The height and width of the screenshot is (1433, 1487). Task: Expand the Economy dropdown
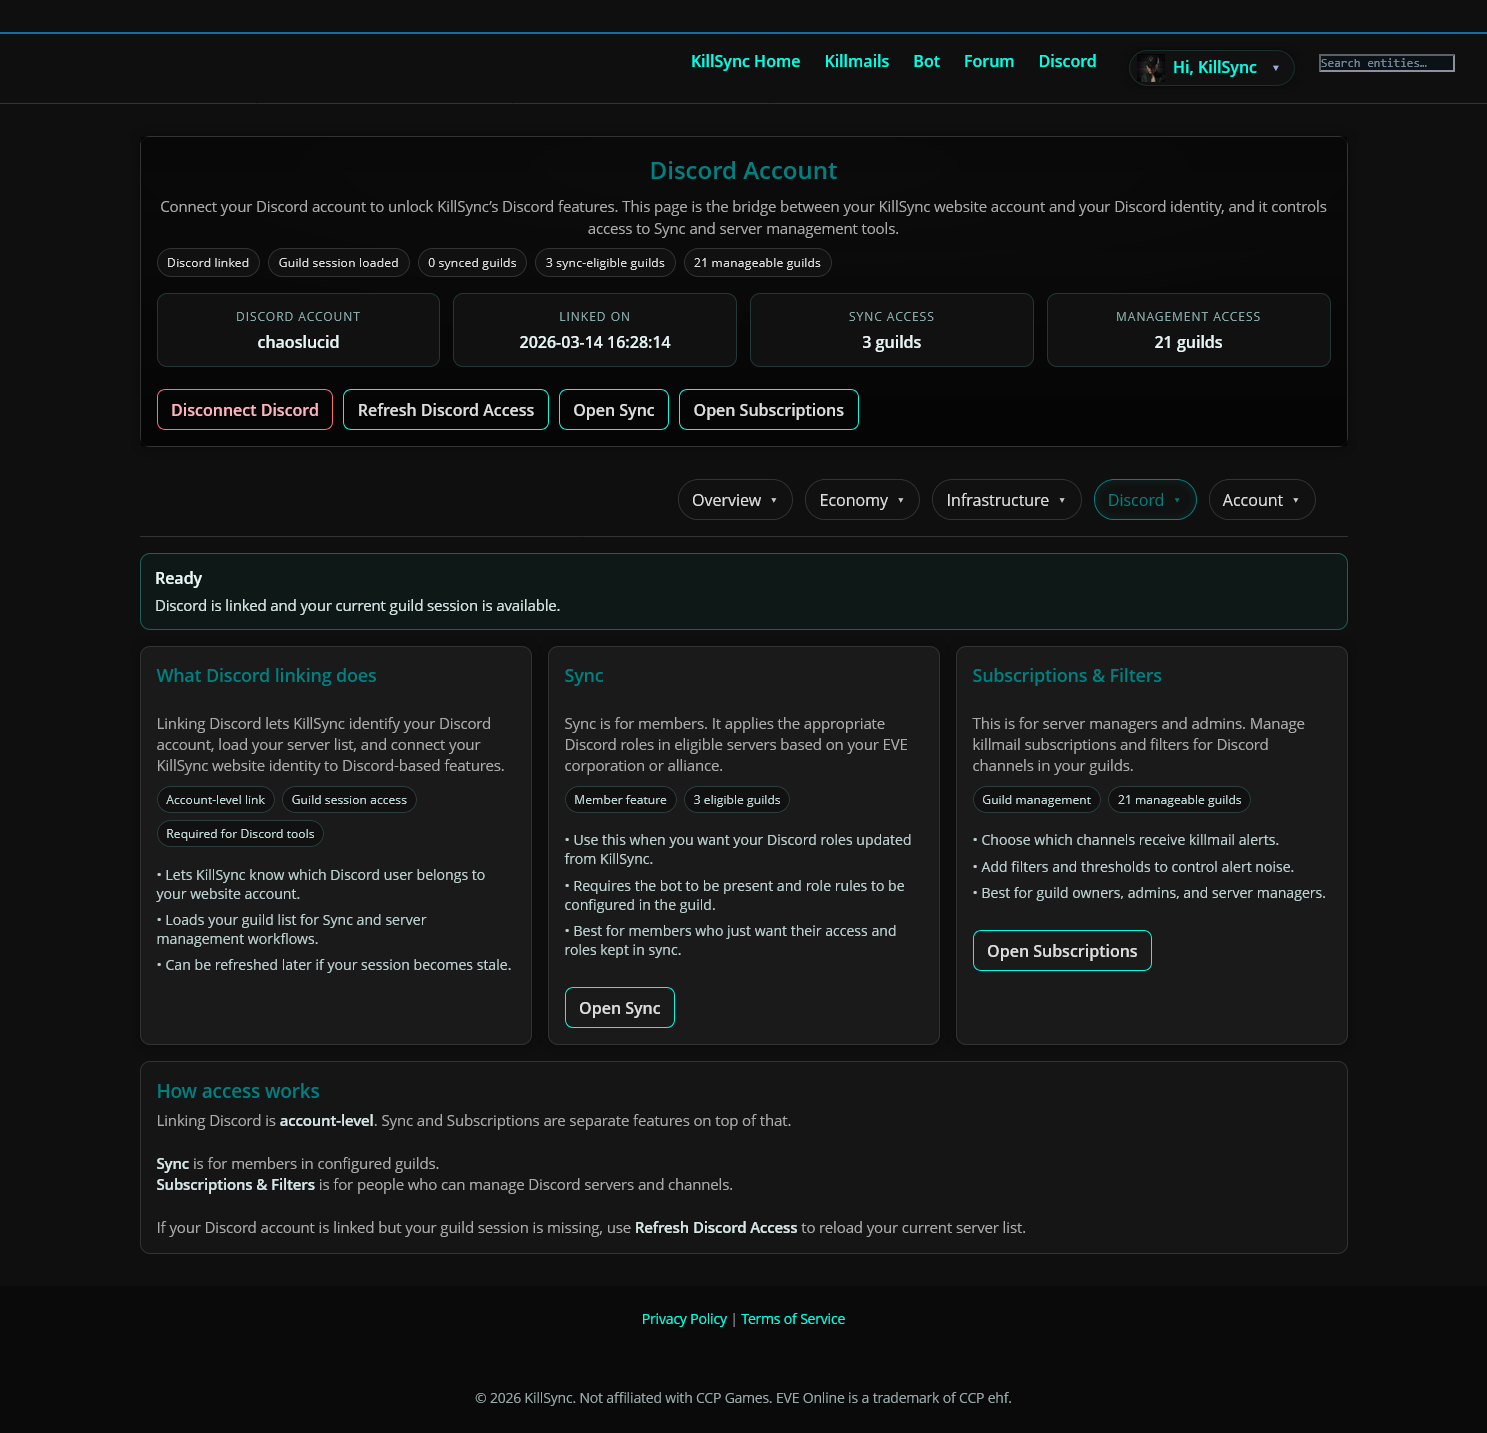[861, 500]
